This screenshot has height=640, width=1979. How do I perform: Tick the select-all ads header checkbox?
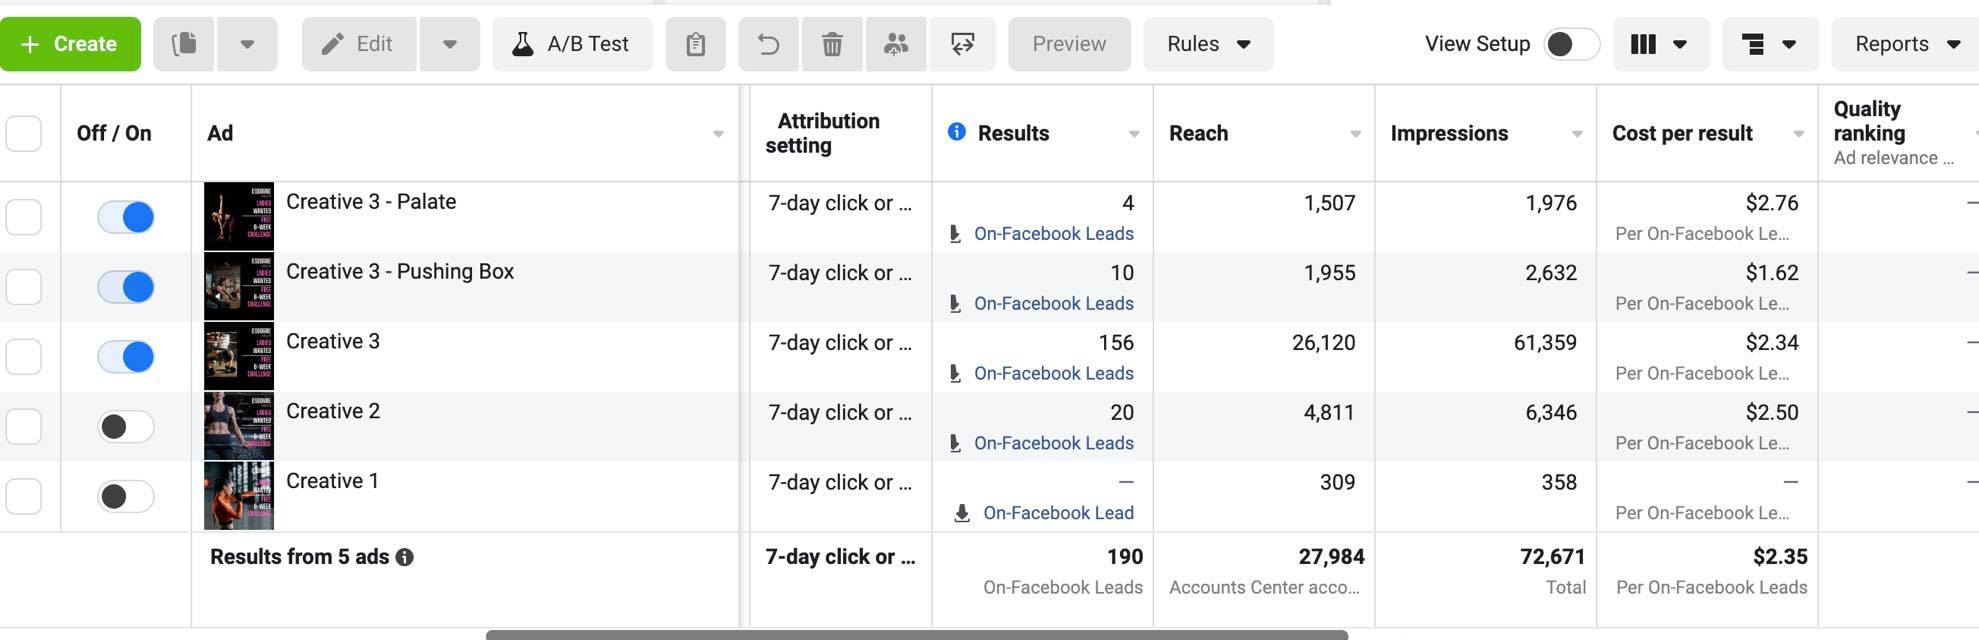pos(24,133)
